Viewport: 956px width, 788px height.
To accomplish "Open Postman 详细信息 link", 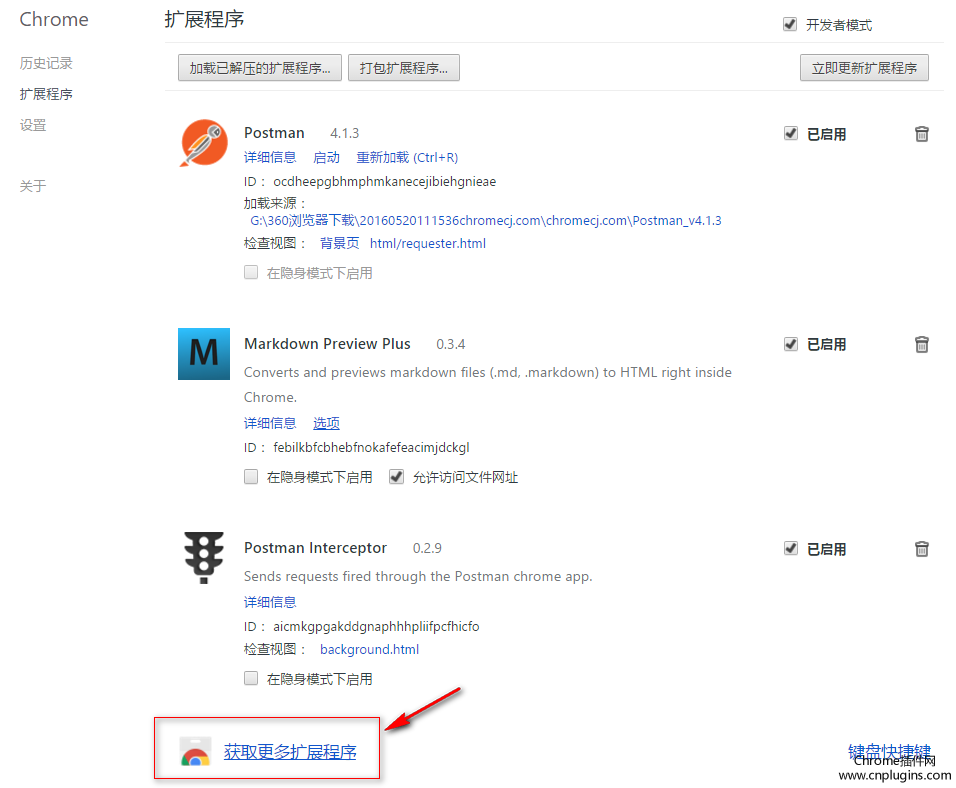I will click(x=270, y=157).
